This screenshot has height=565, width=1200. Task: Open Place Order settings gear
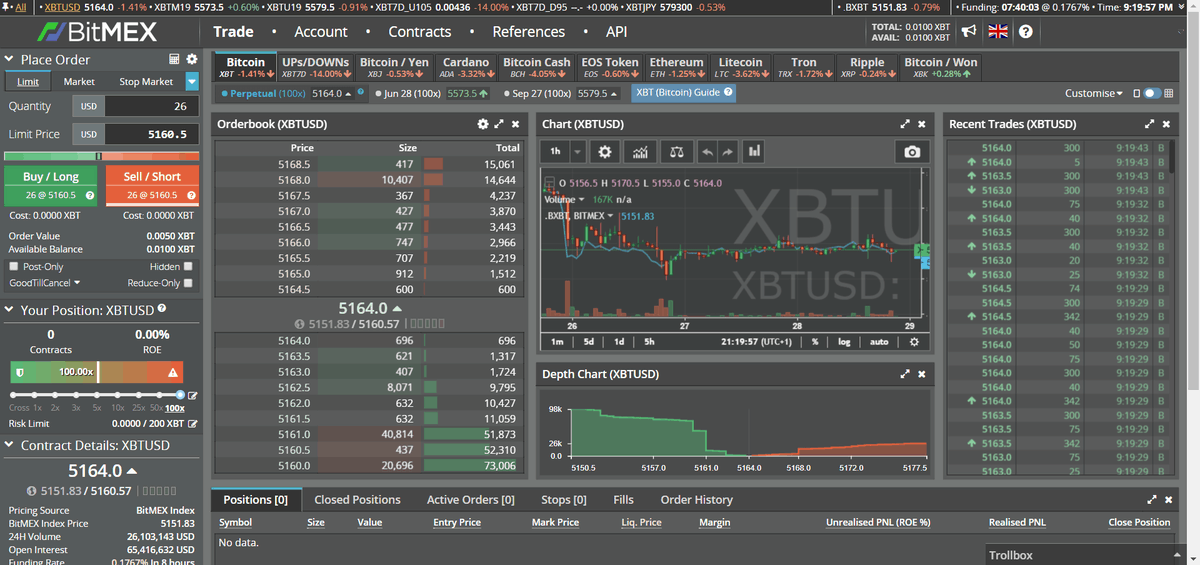(x=192, y=59)
